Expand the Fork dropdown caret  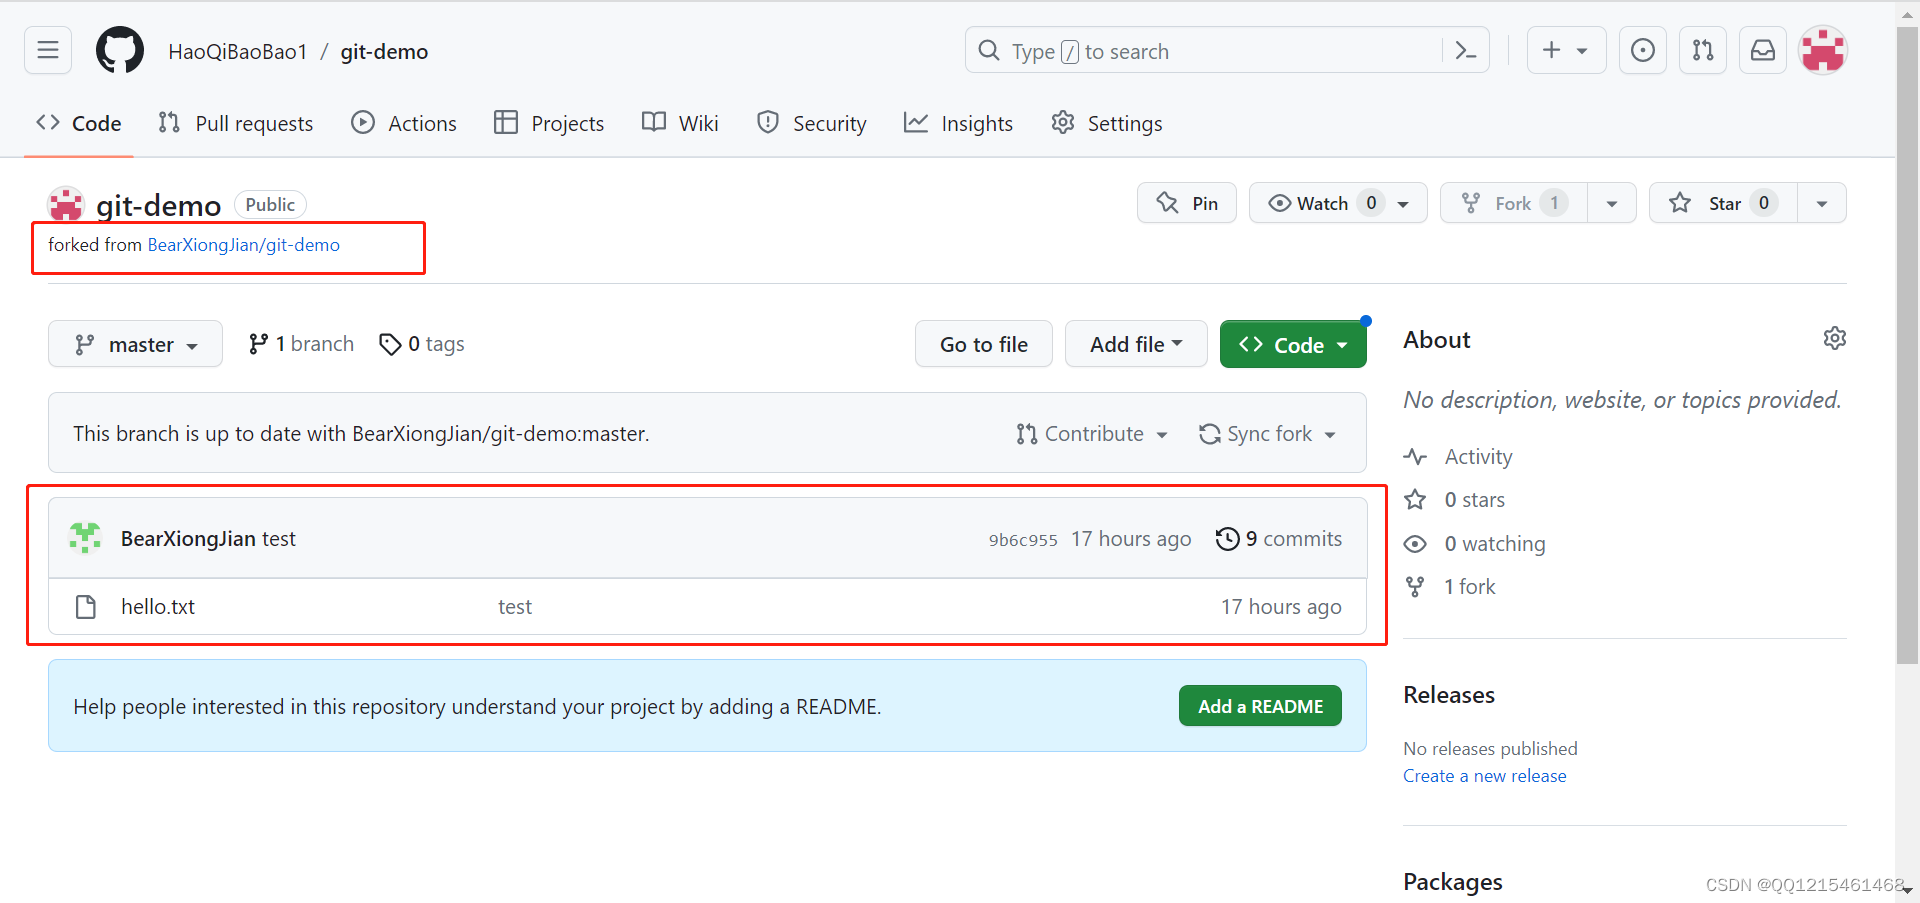(x=1612, y=203)
